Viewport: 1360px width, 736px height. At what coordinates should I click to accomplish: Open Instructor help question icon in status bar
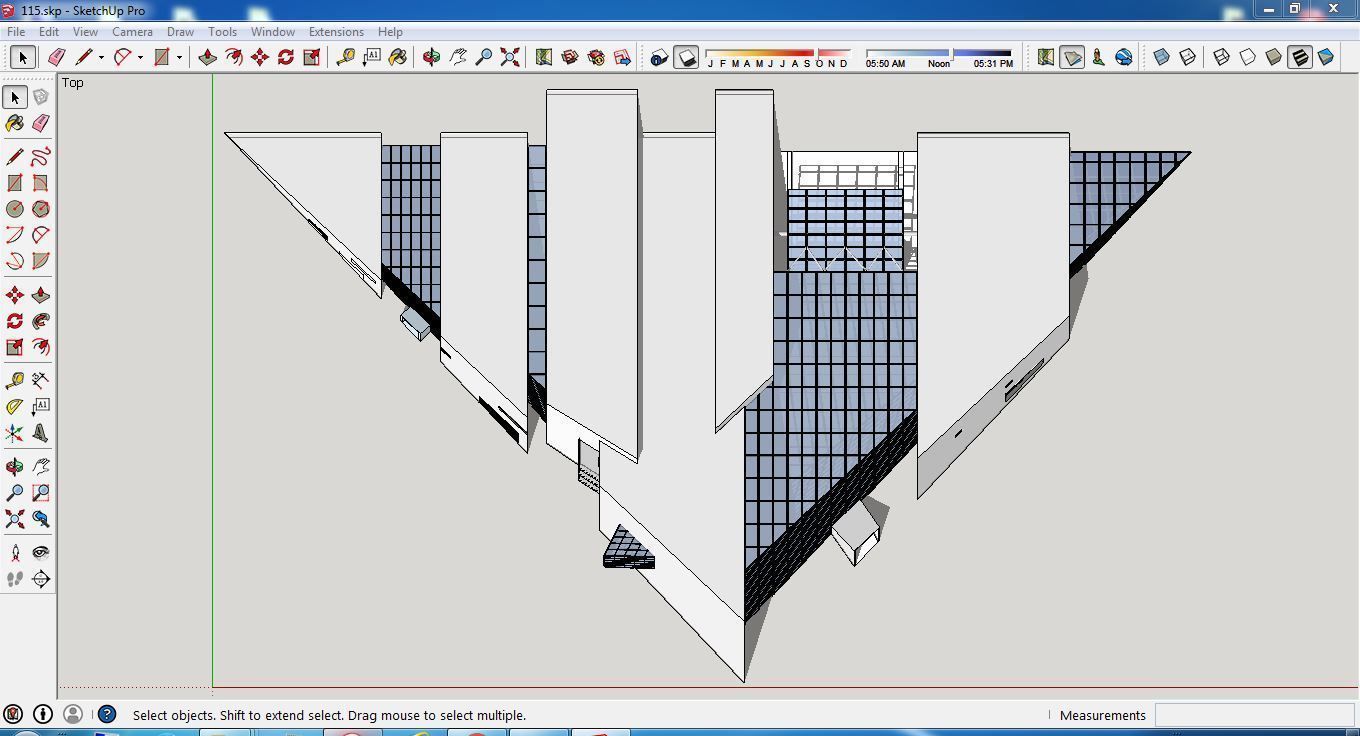[x=107, y=715]
